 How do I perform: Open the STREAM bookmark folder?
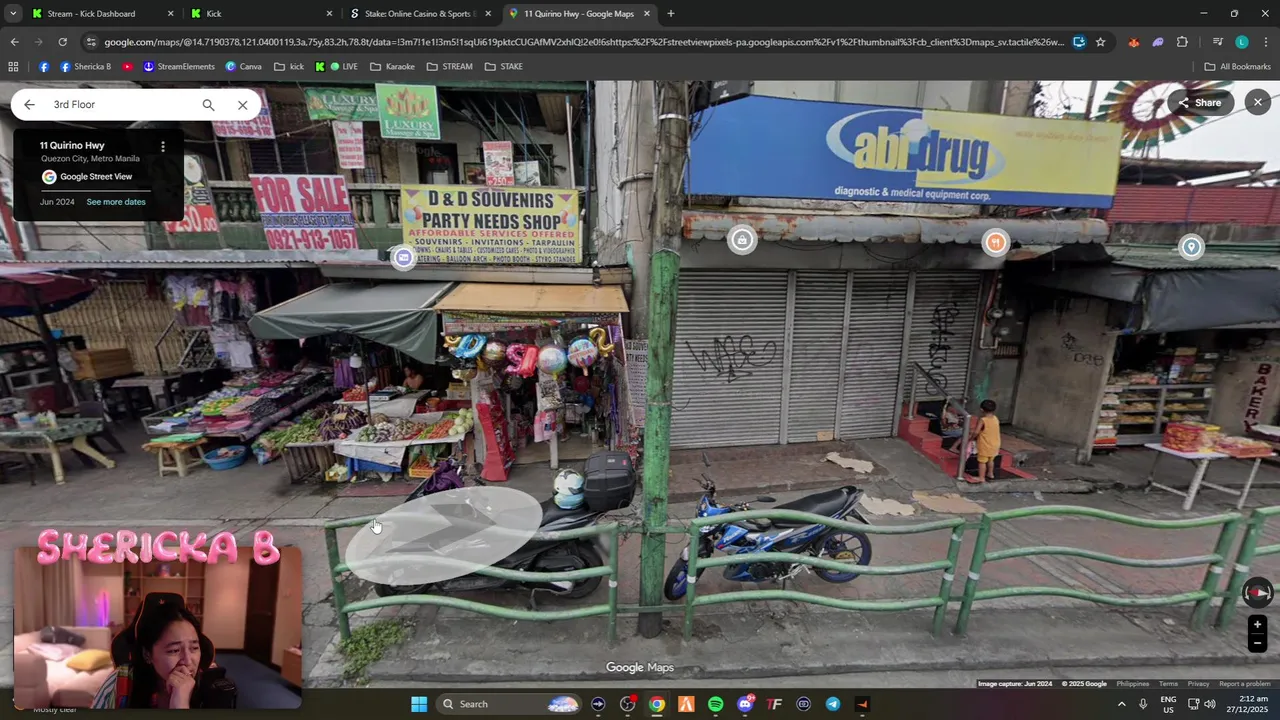click(449, 67)
